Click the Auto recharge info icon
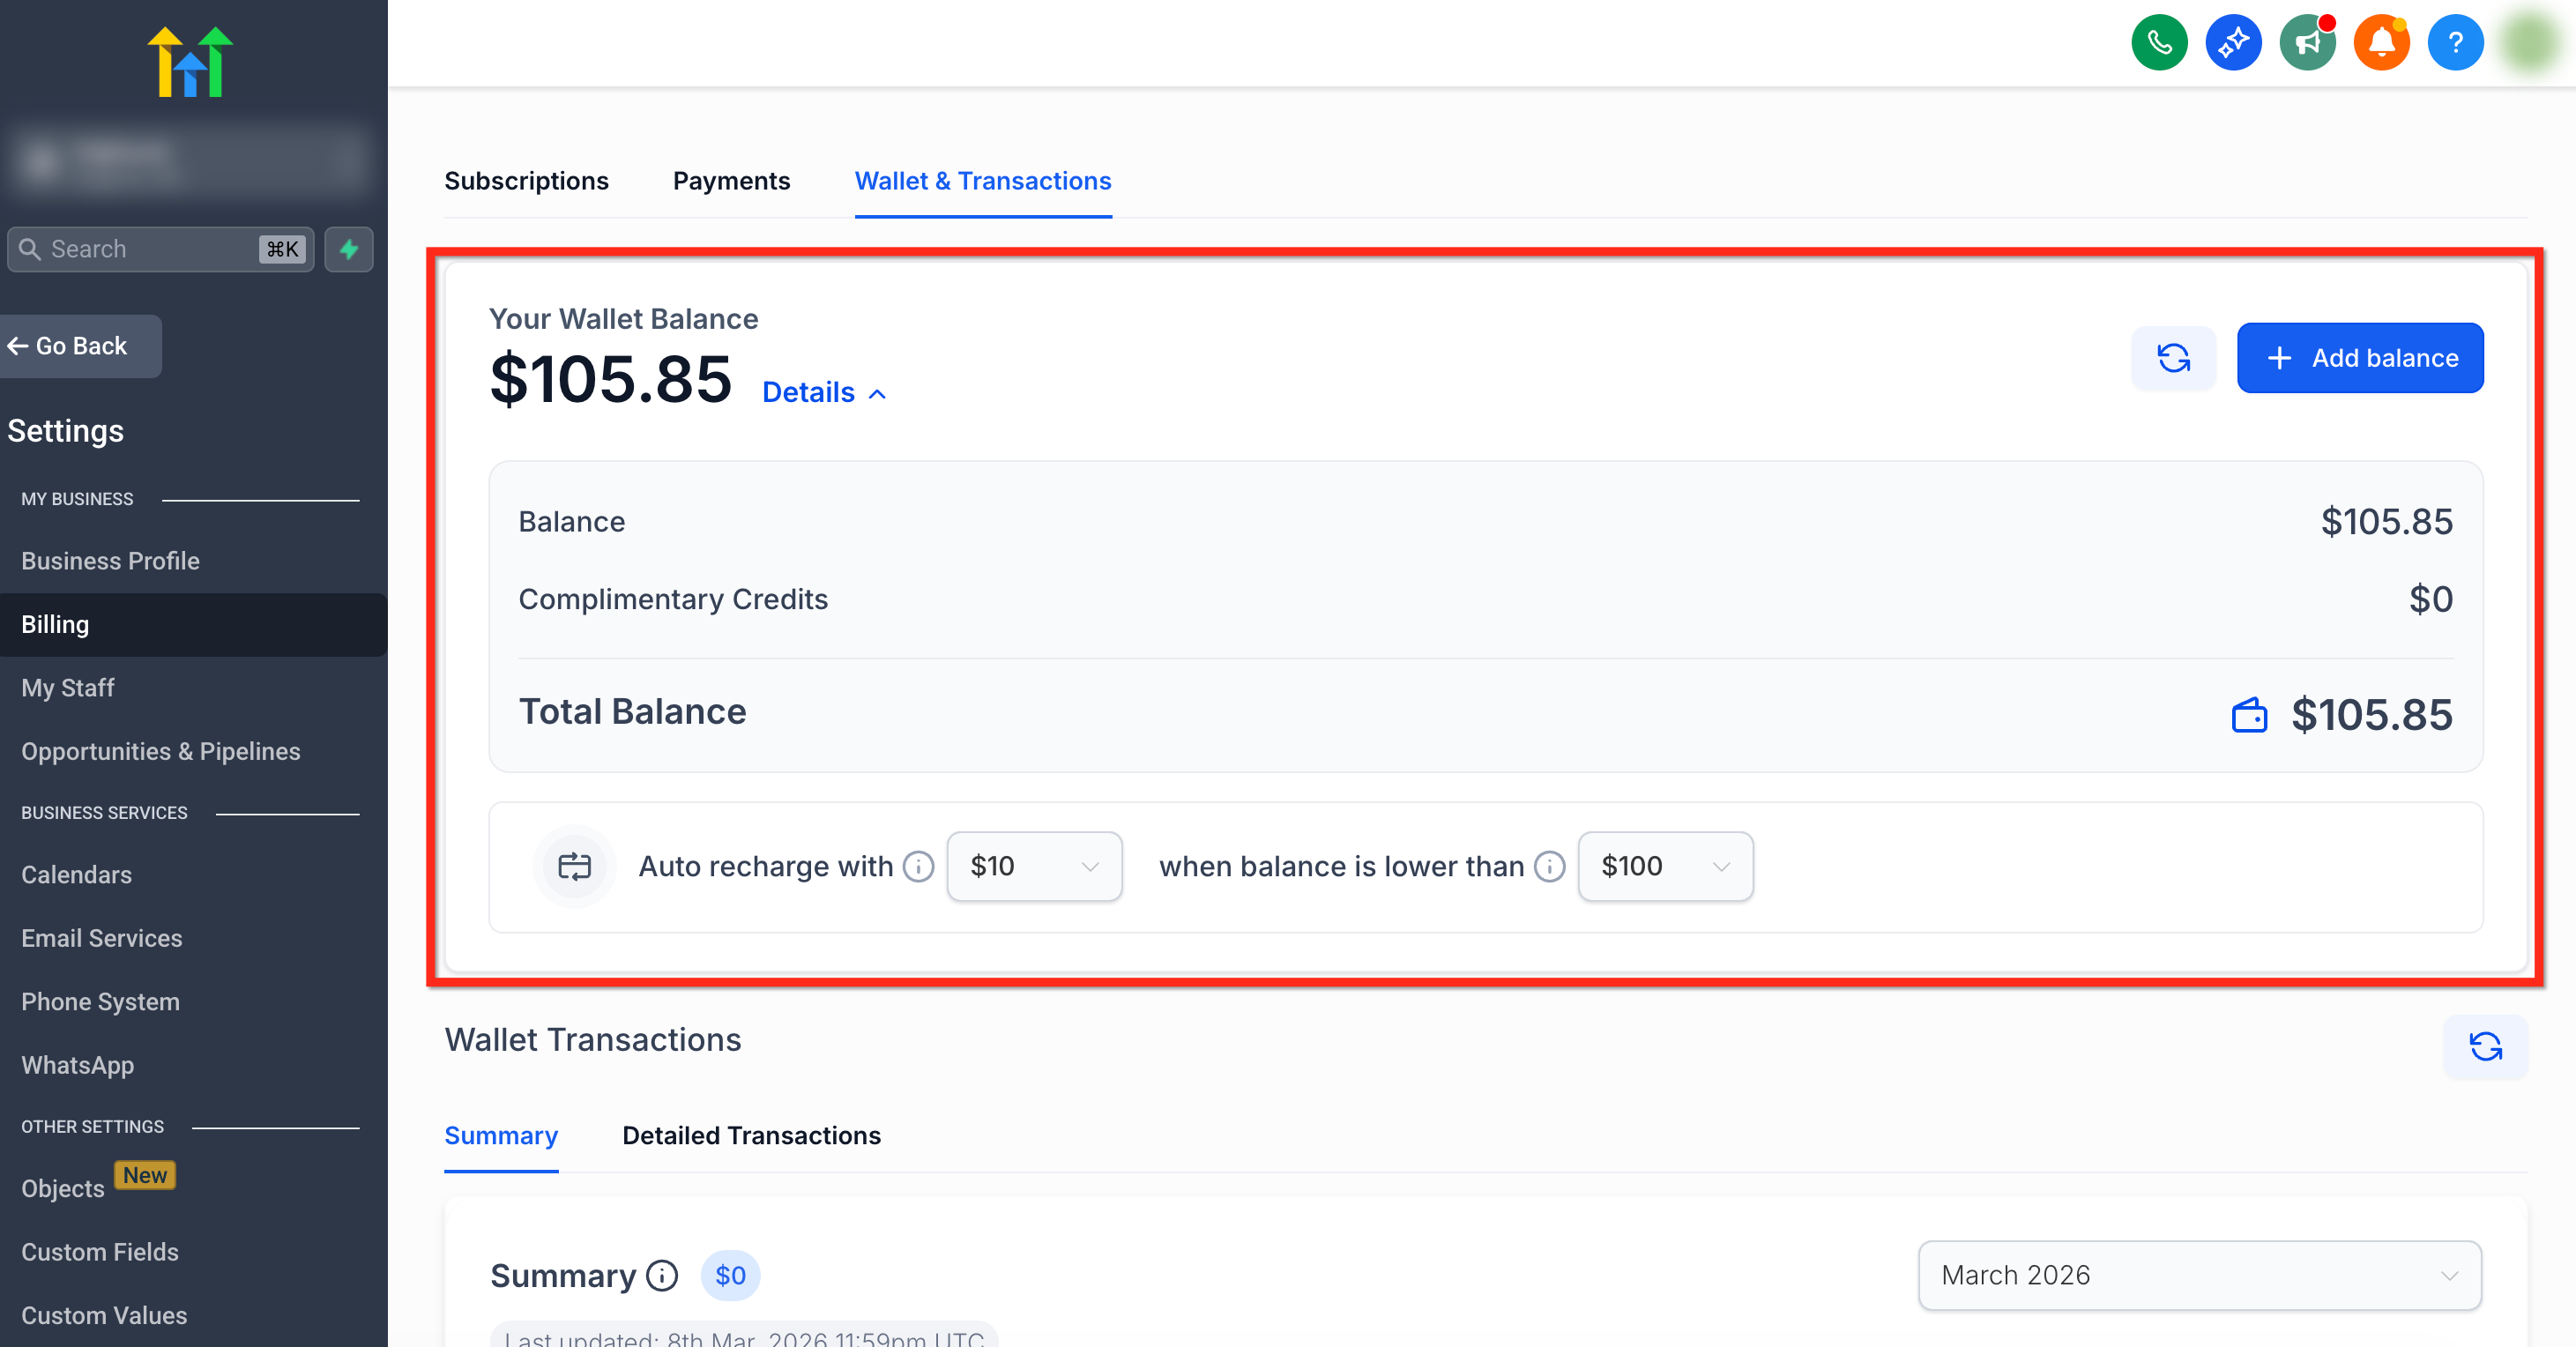This screenshot has height=1347, width=2576. 918,866
